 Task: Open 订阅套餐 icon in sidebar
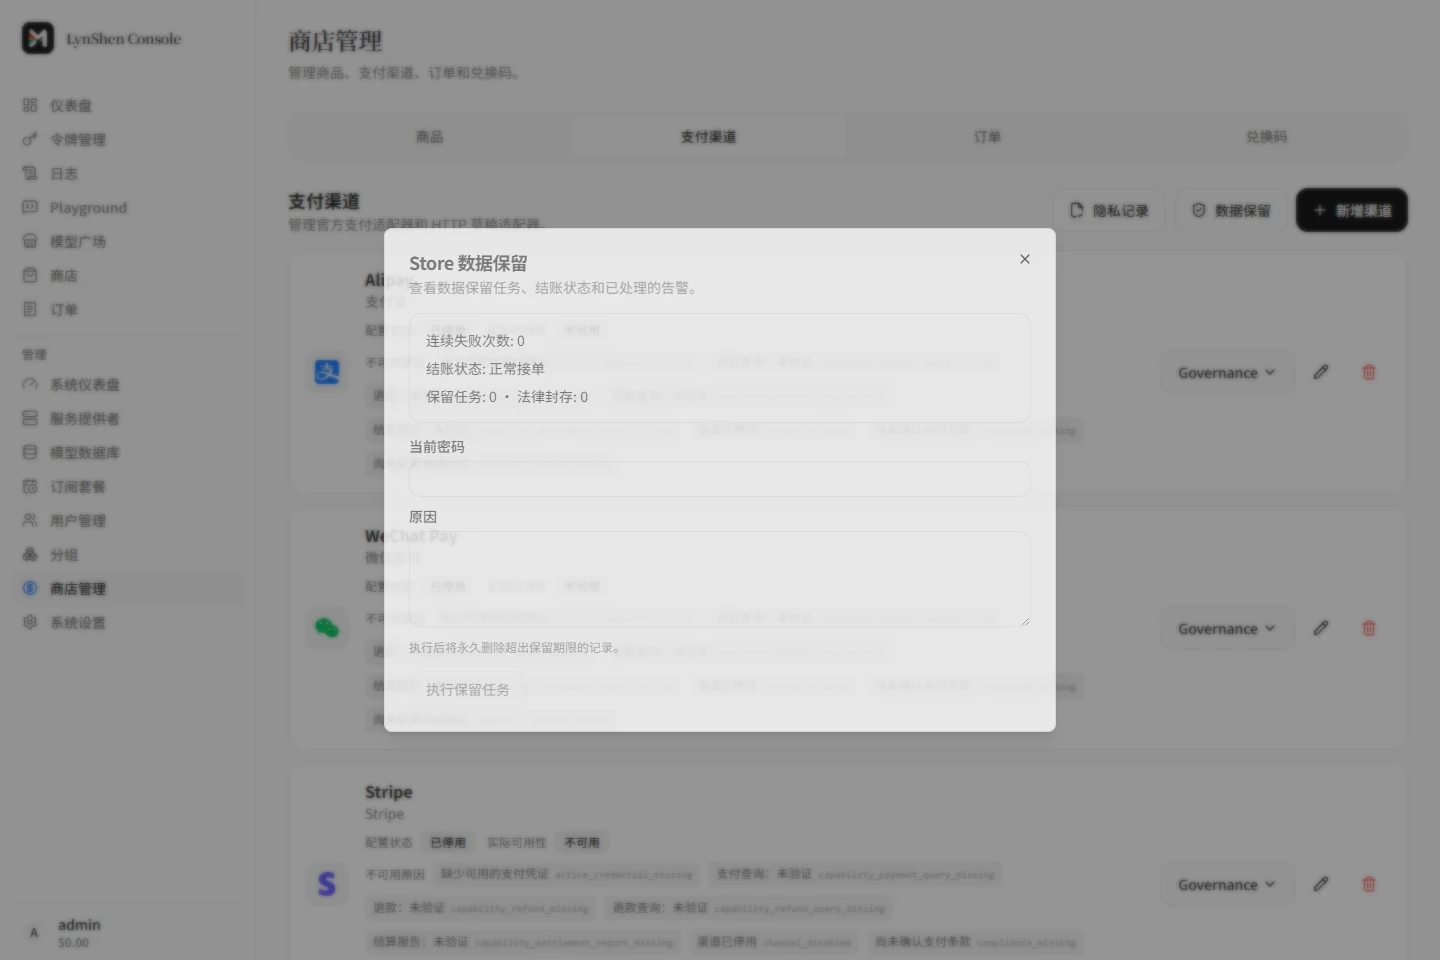(30, 486)
